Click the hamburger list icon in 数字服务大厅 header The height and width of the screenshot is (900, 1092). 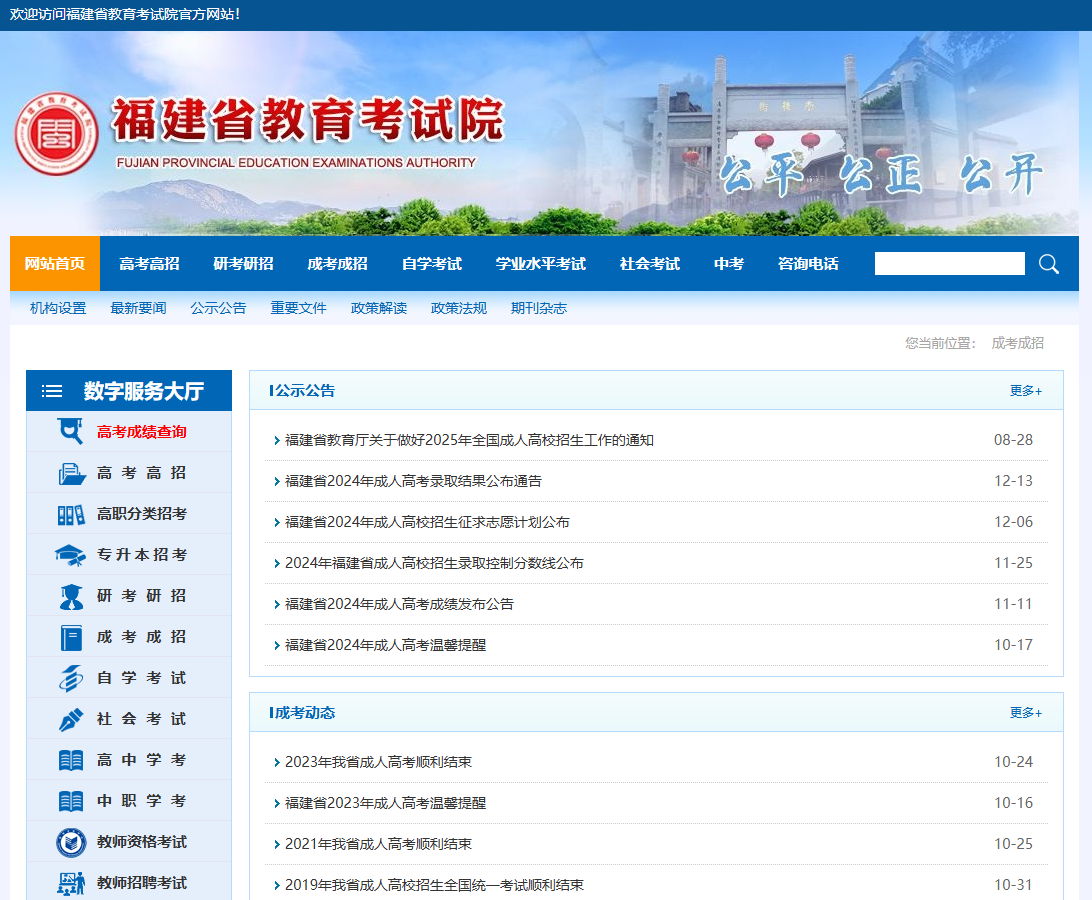pos(52,391)
